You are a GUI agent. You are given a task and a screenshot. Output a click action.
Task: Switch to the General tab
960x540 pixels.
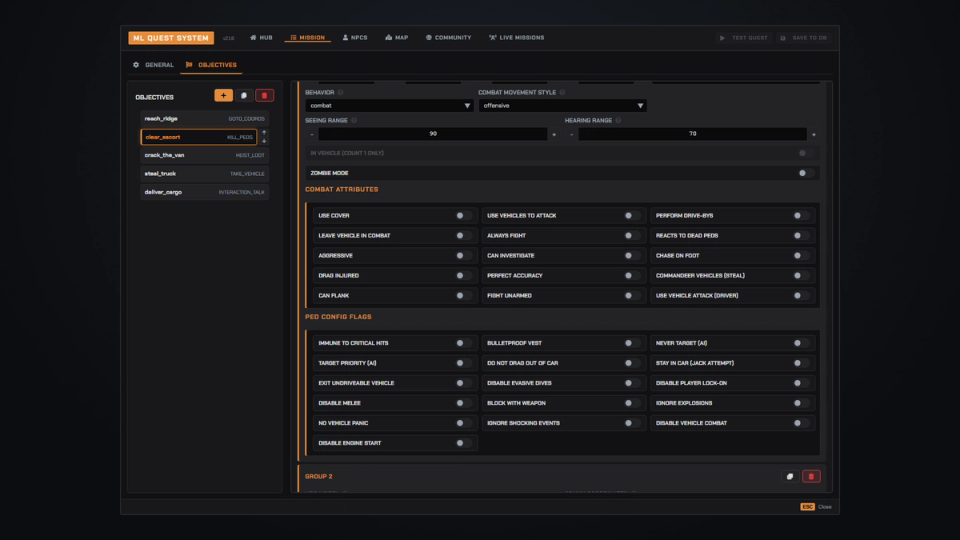coord(154,65)
